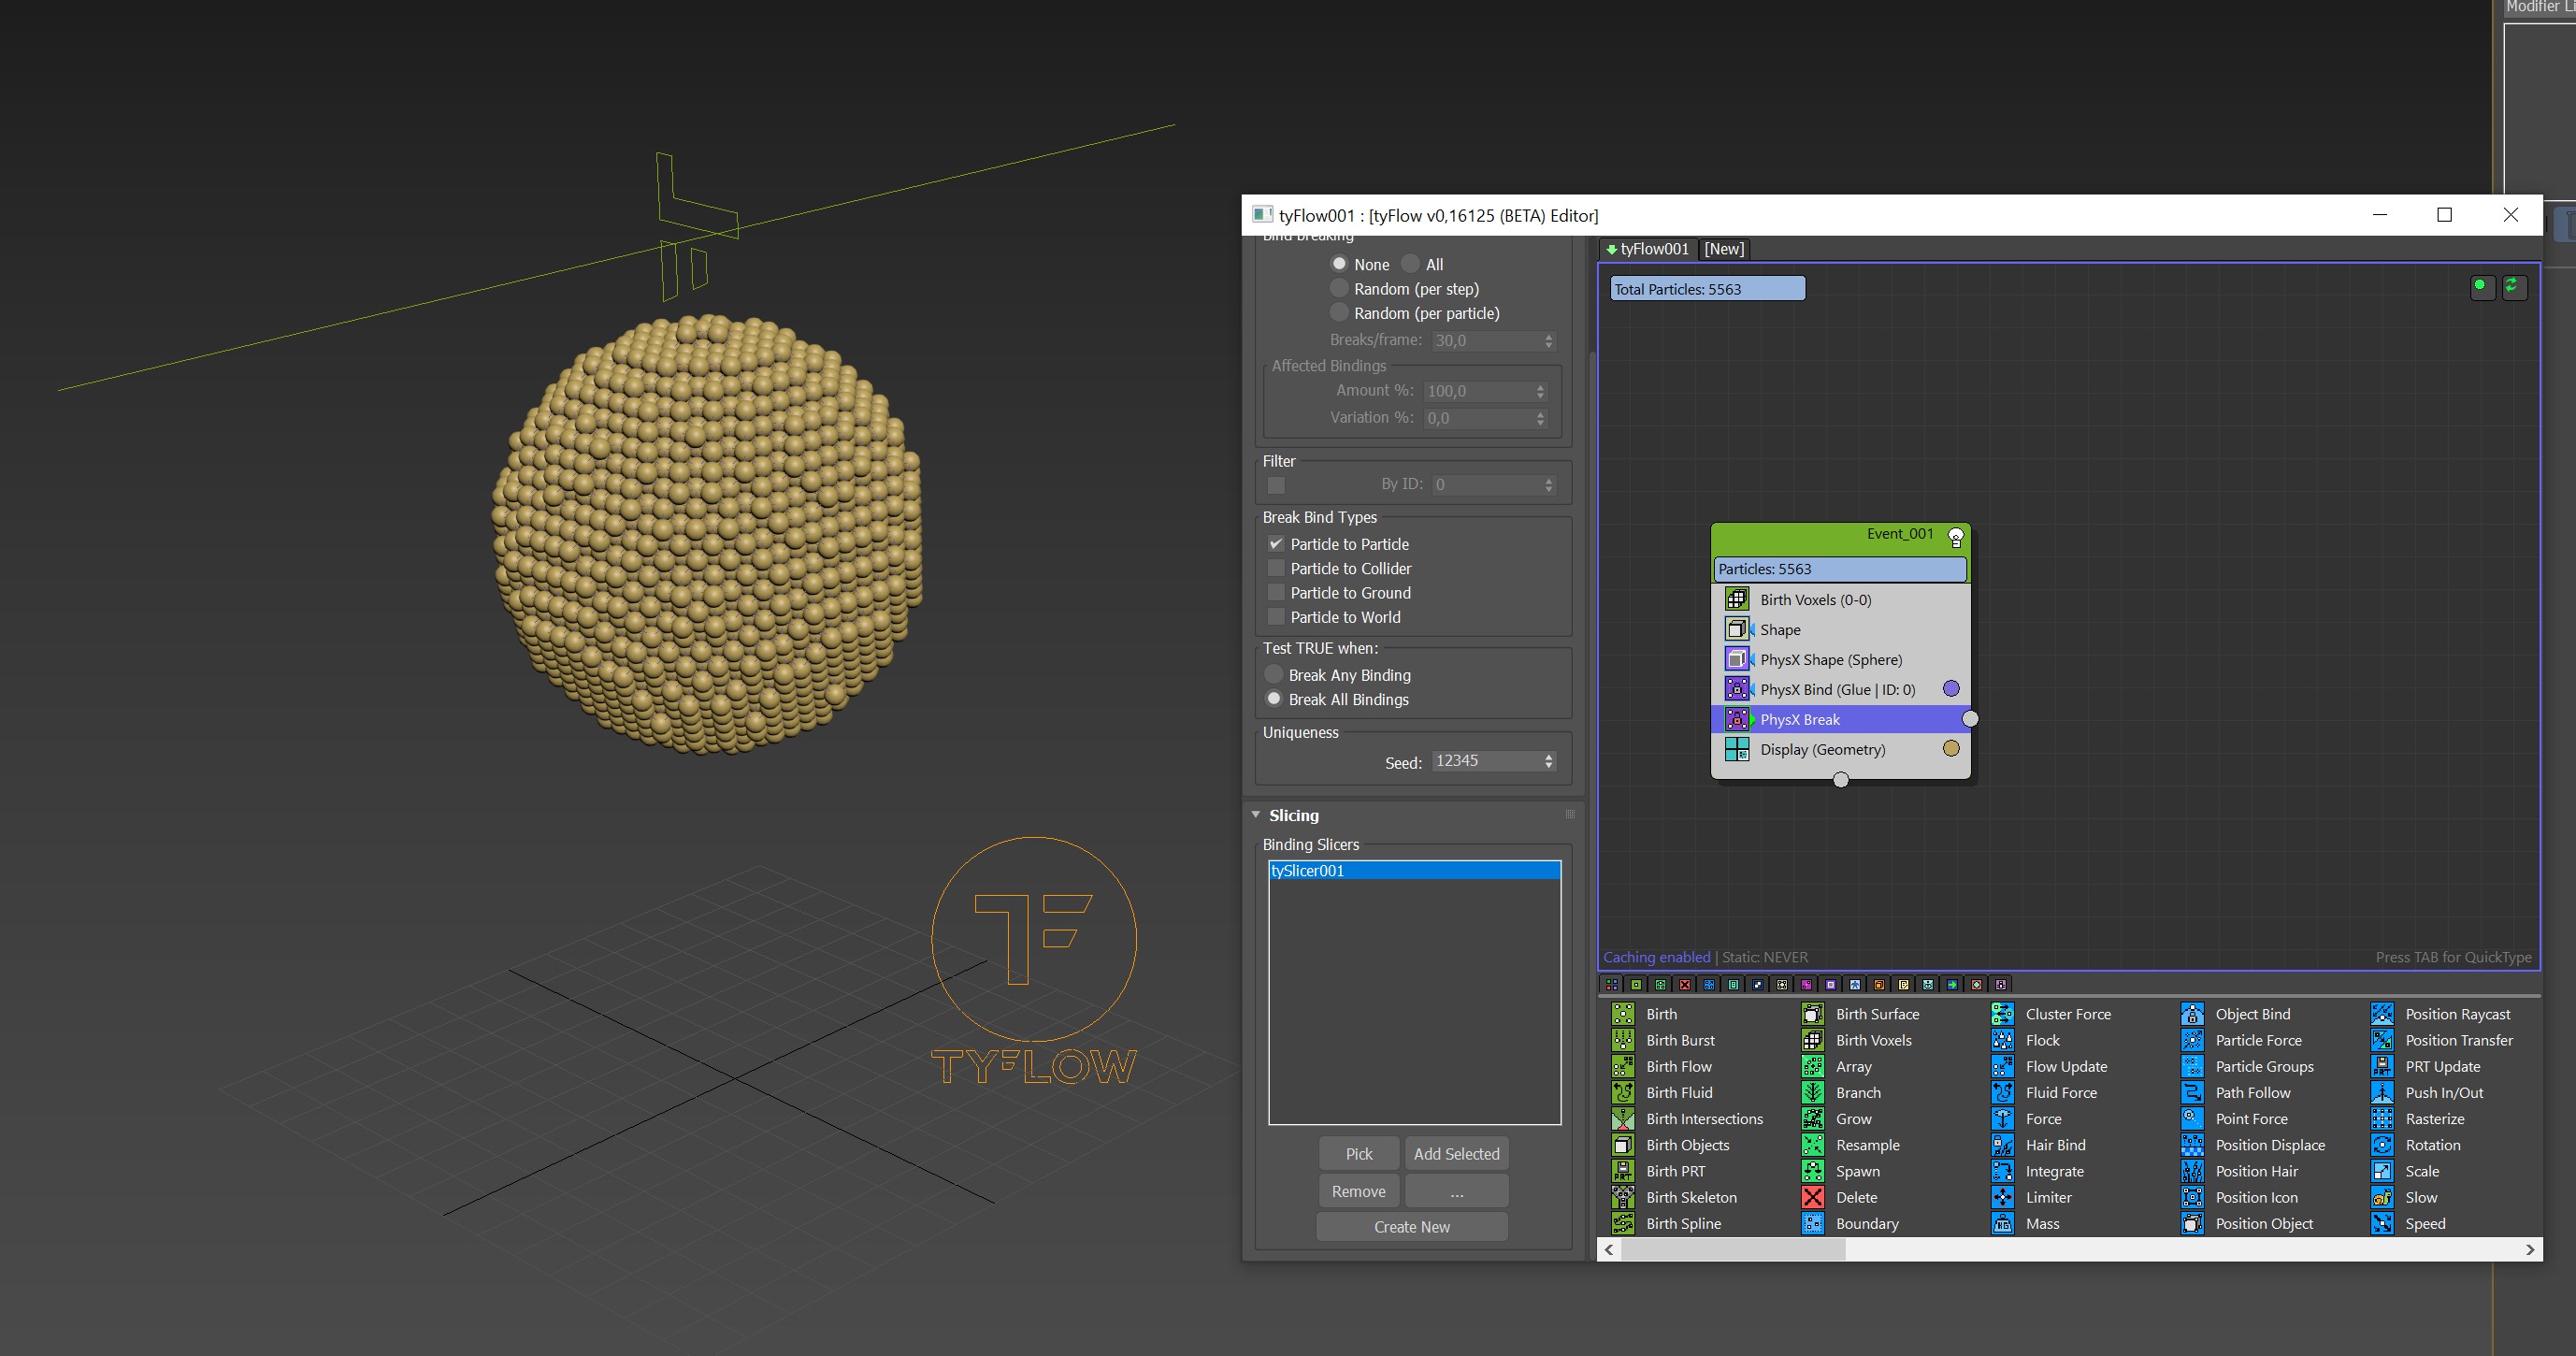Click the Pick slicer button
Image resolution: width=2576 pixels, height=1356 pixels.
point(1359,1154)
